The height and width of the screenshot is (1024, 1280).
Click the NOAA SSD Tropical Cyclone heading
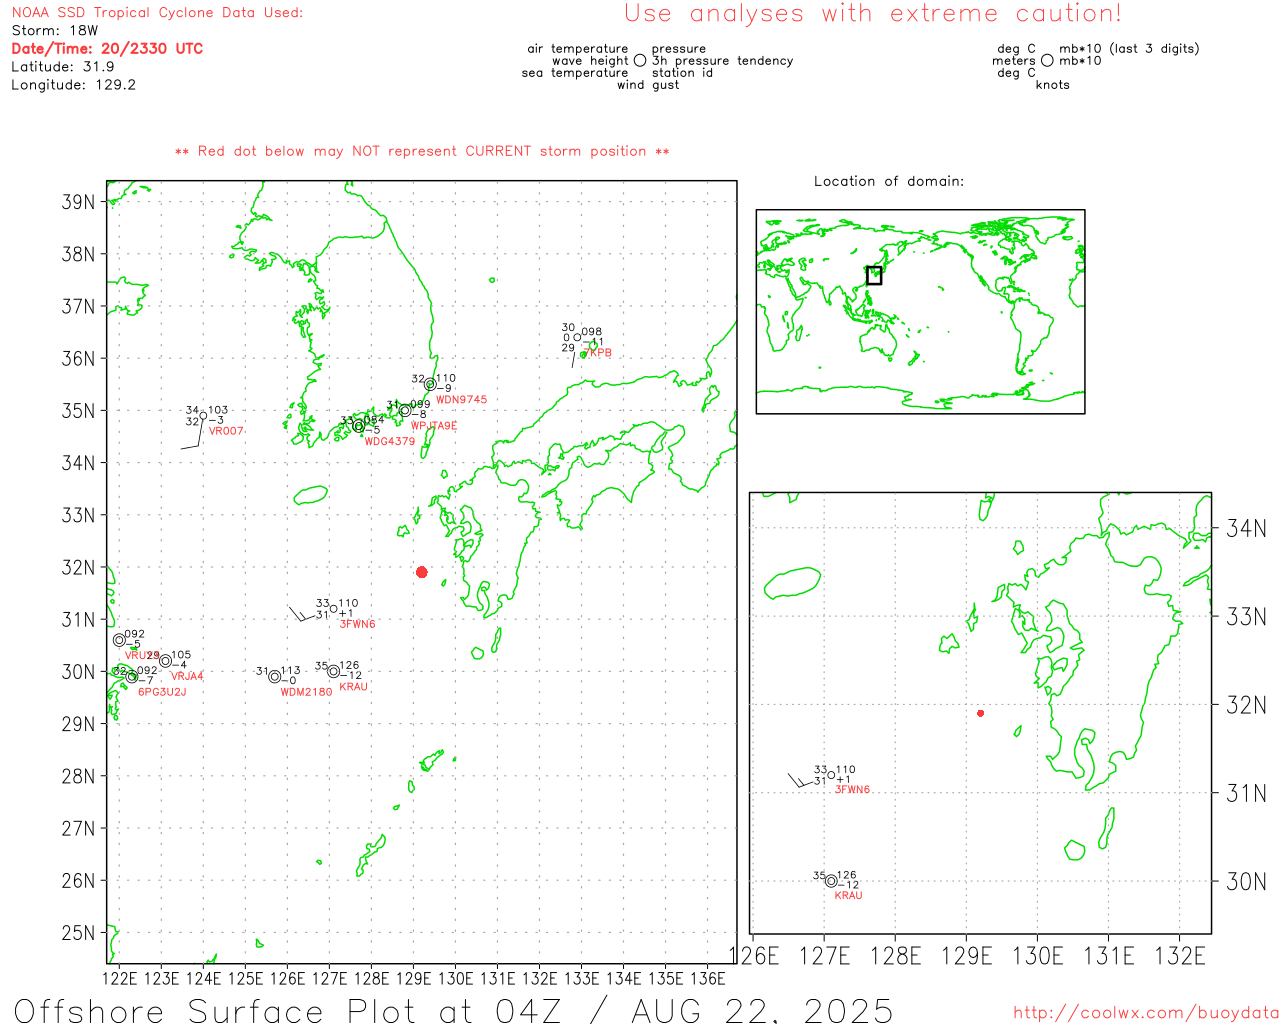tap(157, 13)
